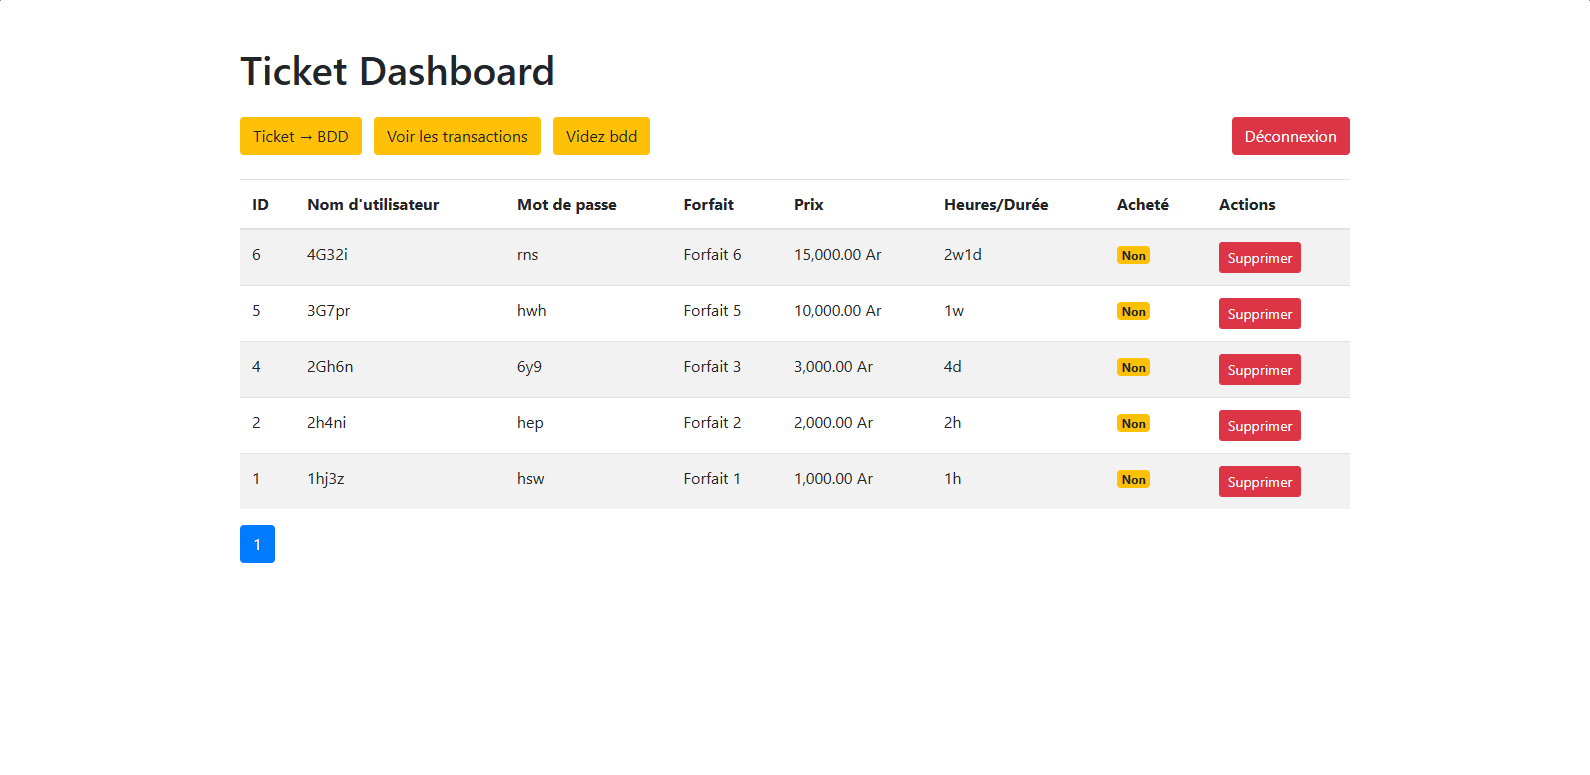Select the username cell 4G32i
This screenshot has width=1590, height=775.
(327, 255)
